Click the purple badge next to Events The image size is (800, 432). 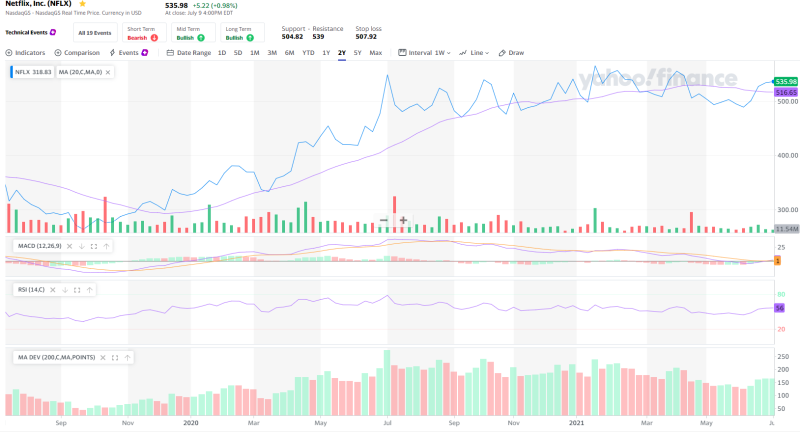coord(145,53)
